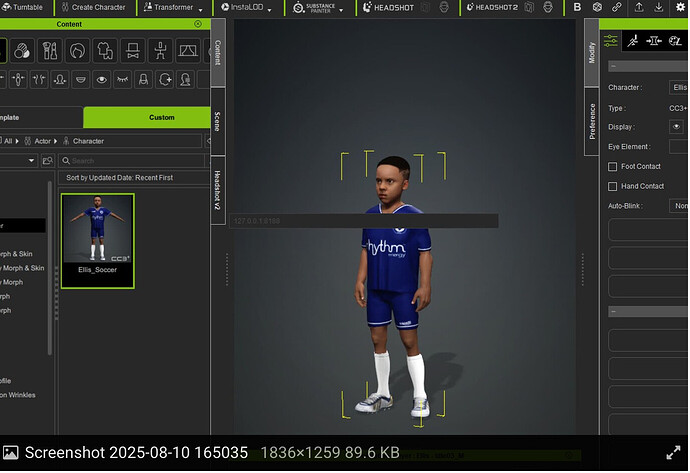Select the Accessory hat-and-bowtie icon
The image size is (690, 473).
pyautogui.click(x=133, y=51)
